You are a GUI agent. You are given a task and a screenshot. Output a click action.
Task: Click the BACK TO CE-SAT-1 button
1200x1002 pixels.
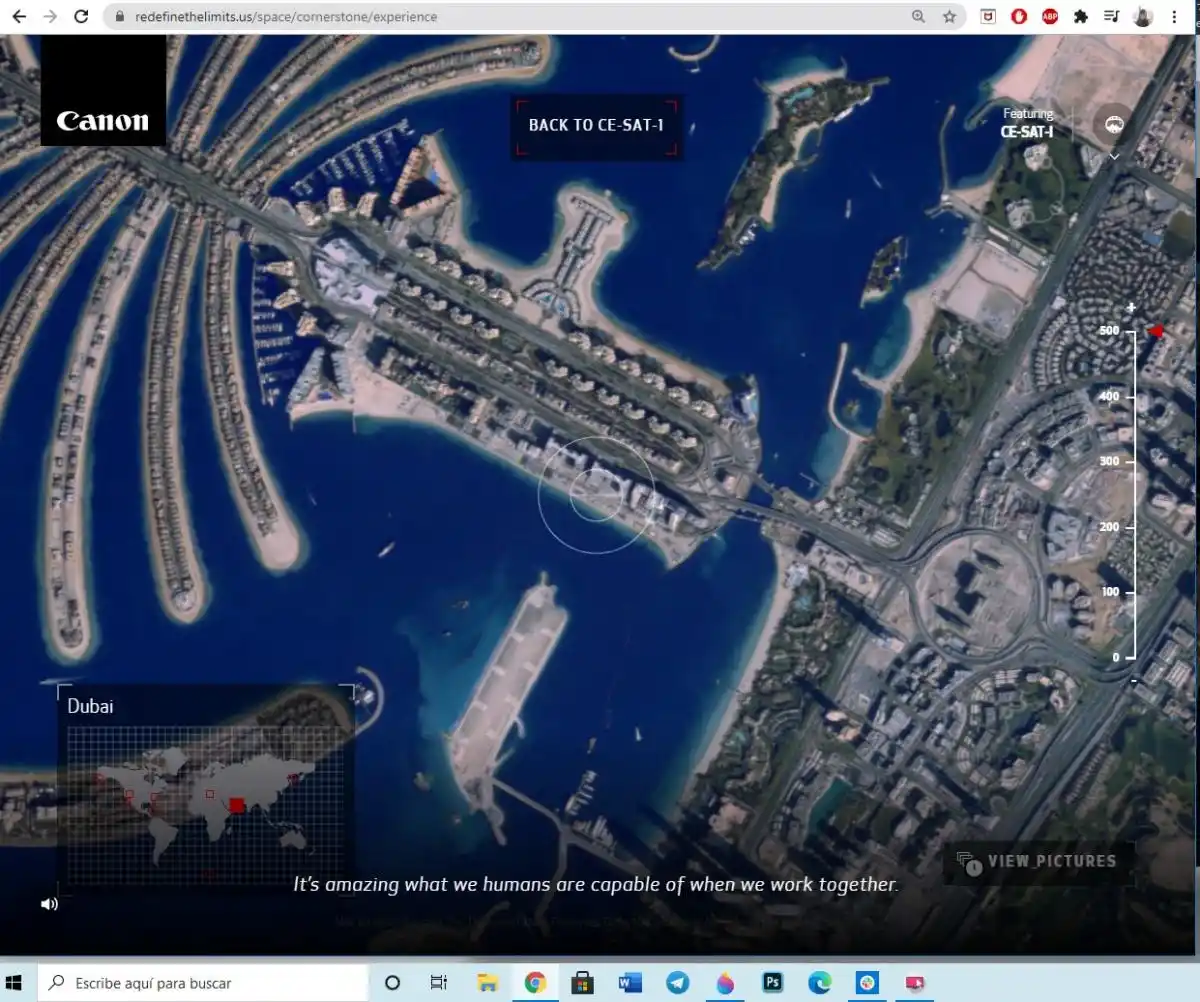coord(596,126)
